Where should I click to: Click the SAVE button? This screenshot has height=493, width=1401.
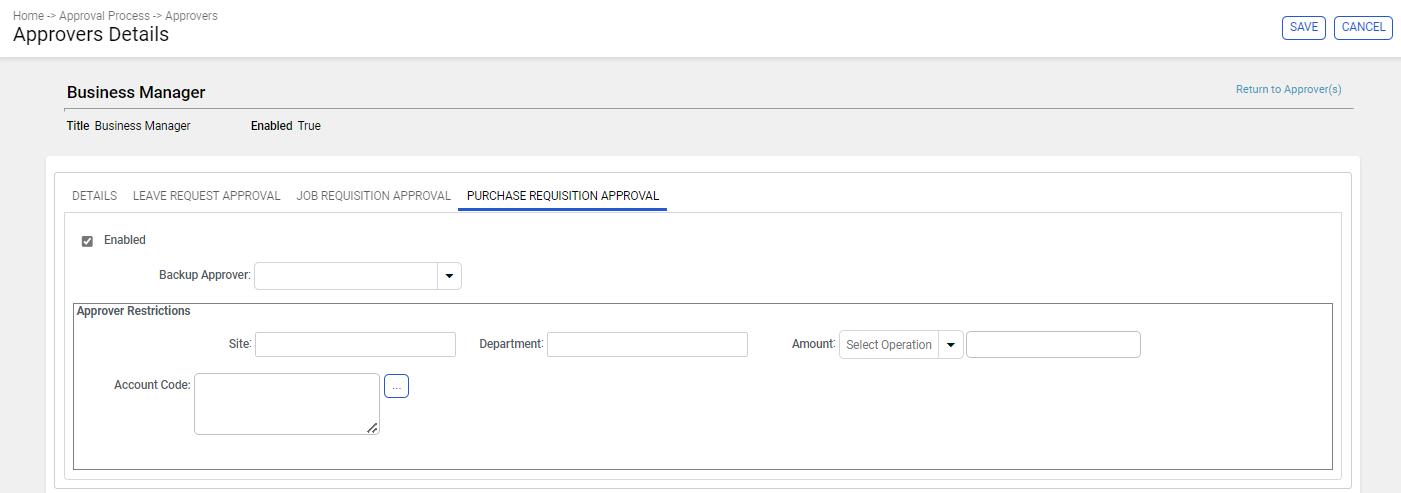click(x=1303, y=27)
